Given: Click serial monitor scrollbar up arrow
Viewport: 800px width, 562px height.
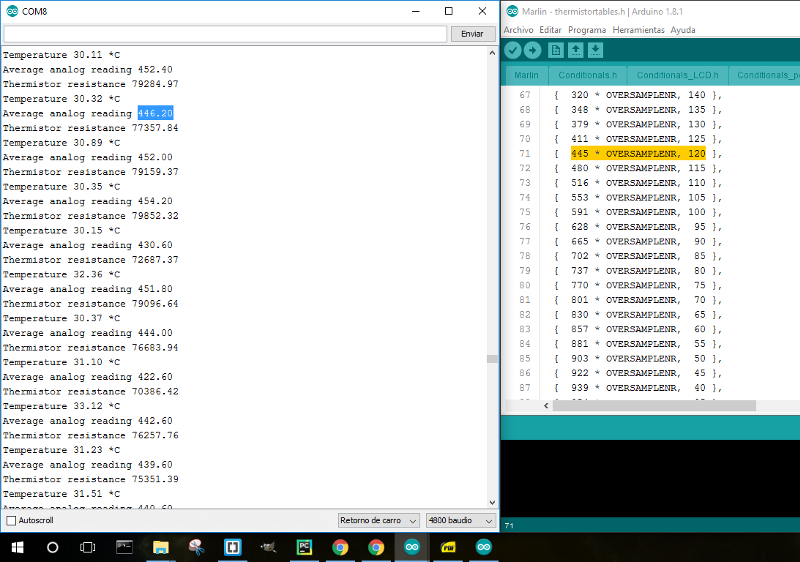Looking at the screenshot, I should point(492,53).
